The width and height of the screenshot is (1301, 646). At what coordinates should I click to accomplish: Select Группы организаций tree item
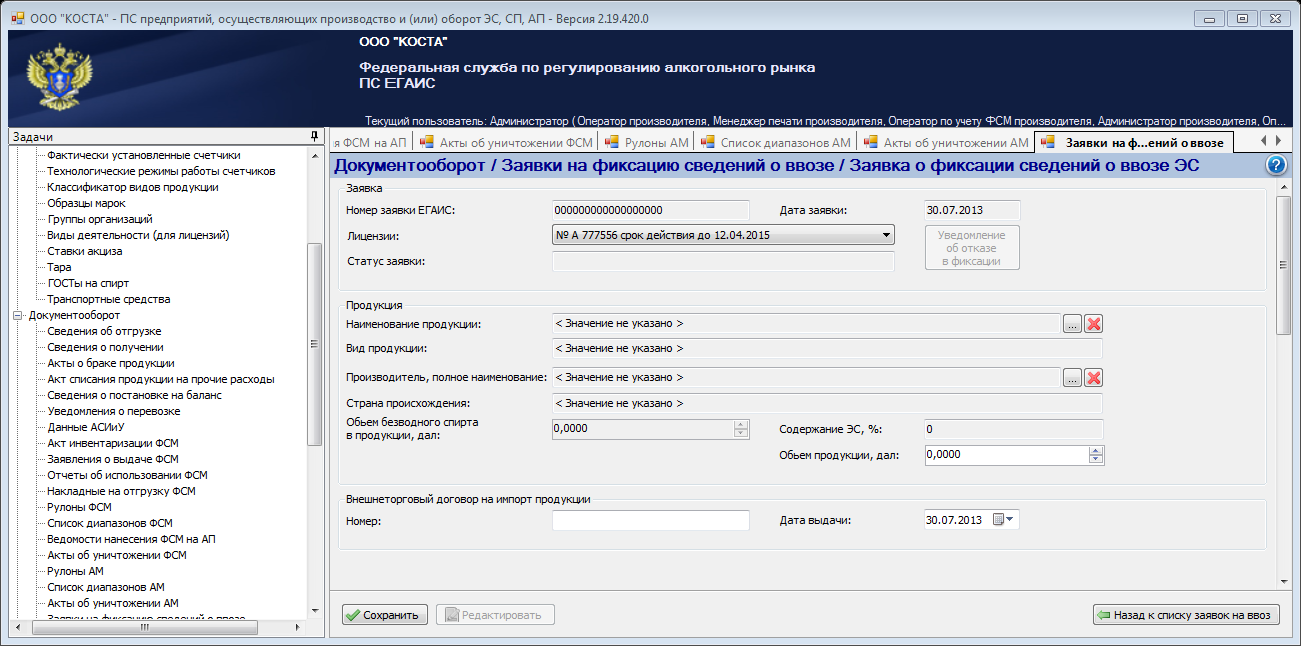tap(100, 219)
